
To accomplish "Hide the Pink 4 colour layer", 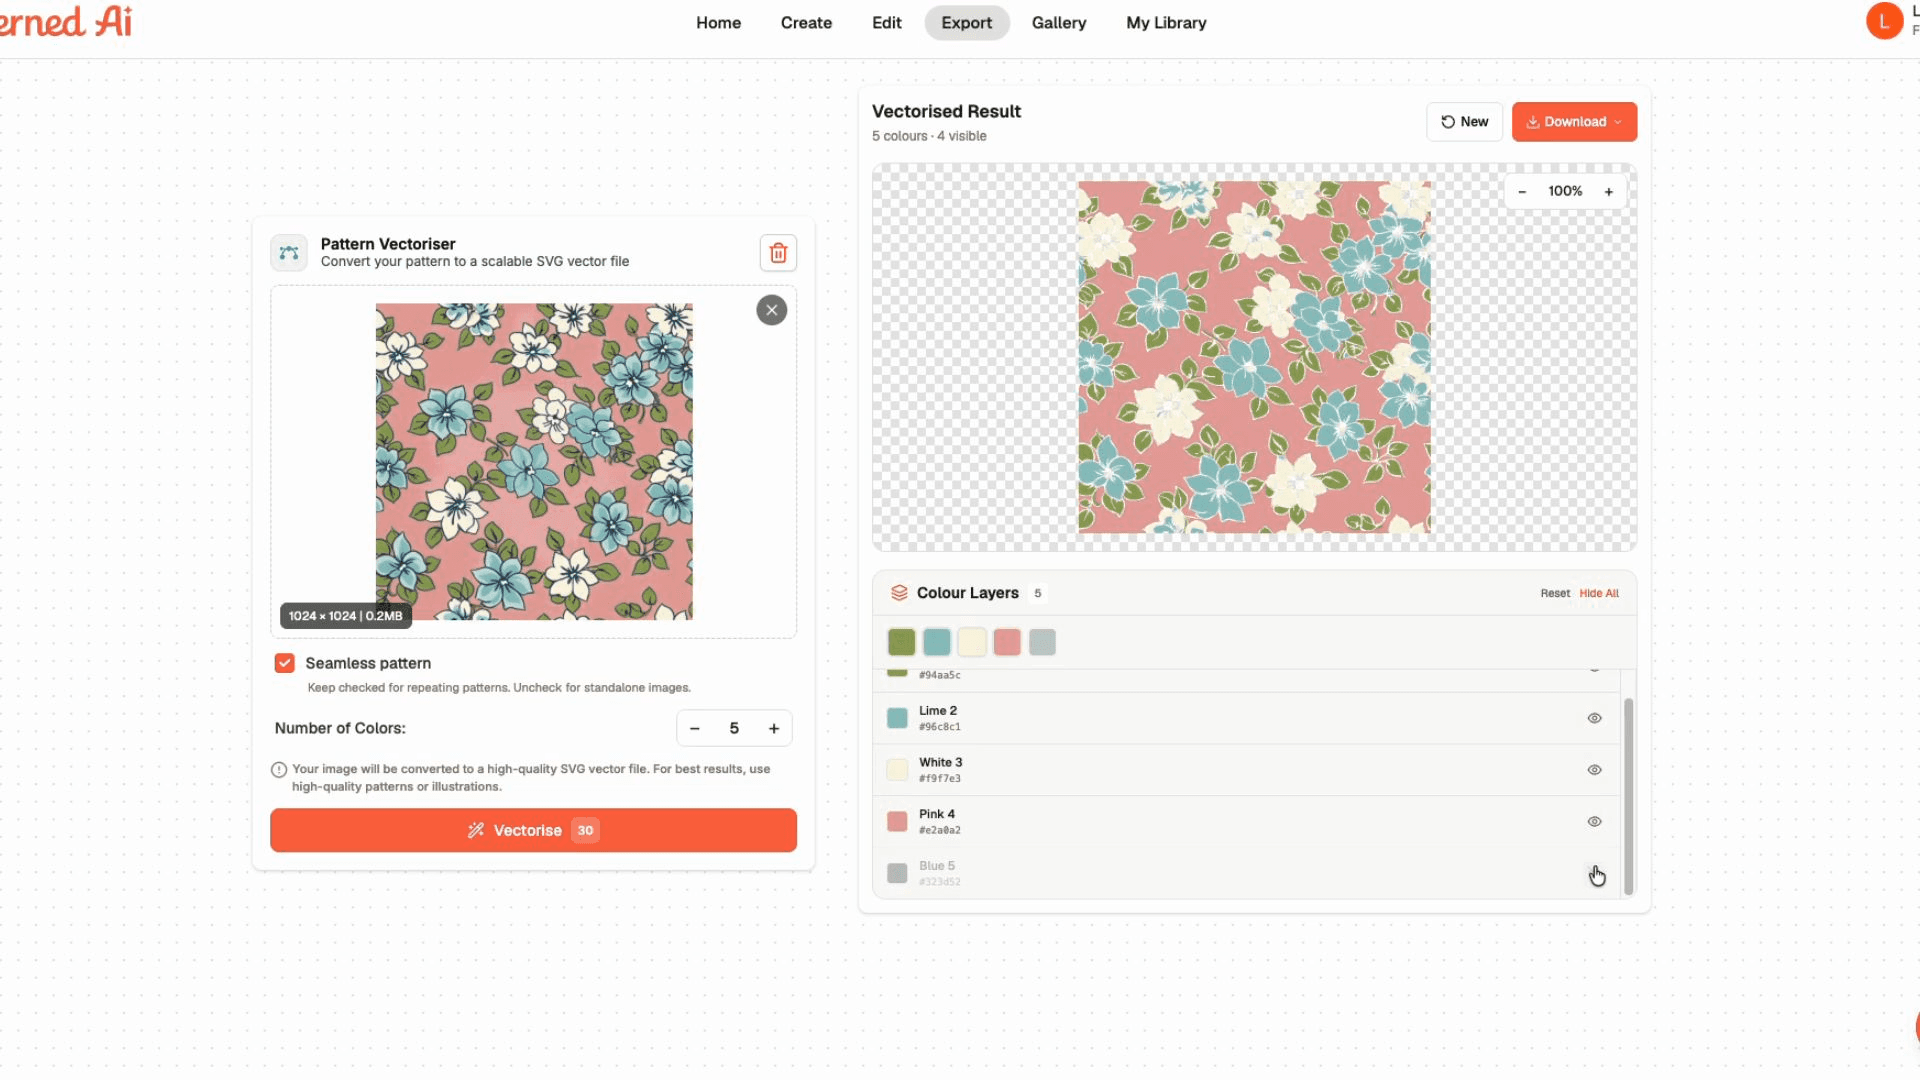I will pos(1594,822).
